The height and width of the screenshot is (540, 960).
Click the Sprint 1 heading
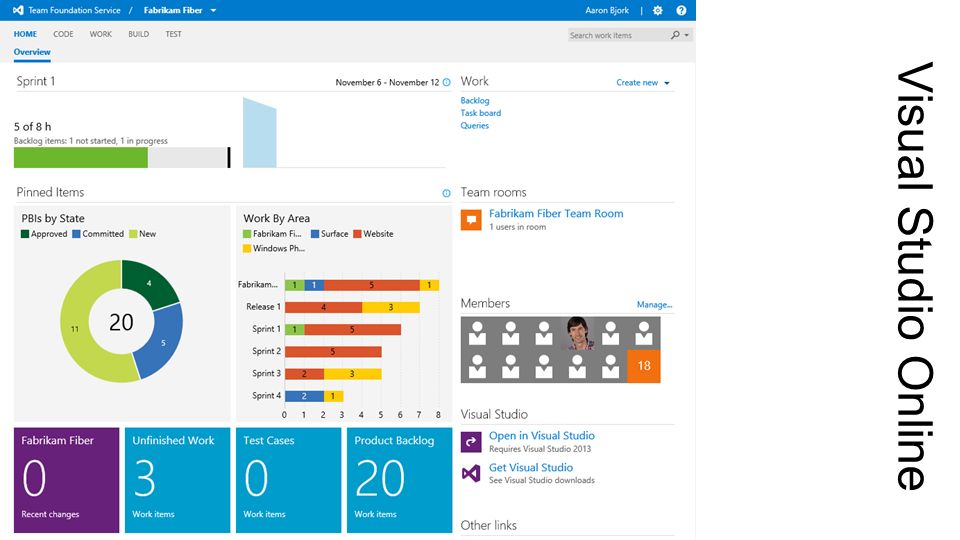pyautogui.click(x=36, y=81)
